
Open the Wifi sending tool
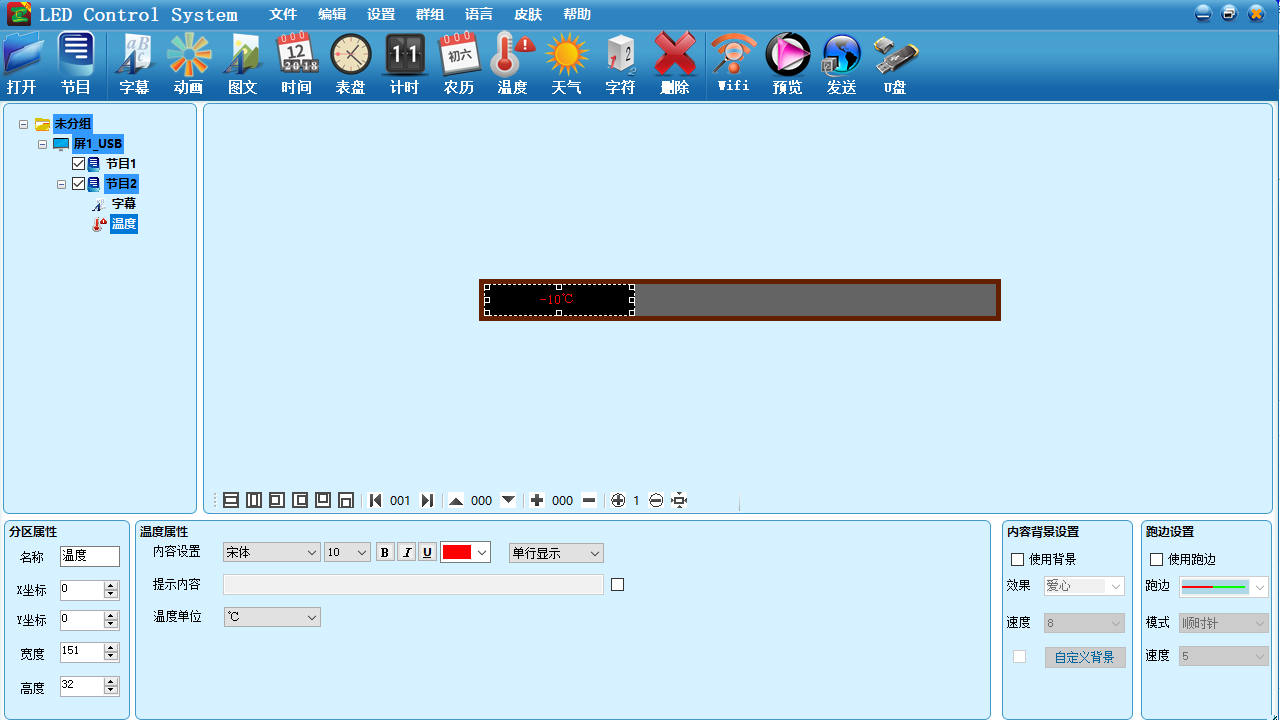(733, 62)
